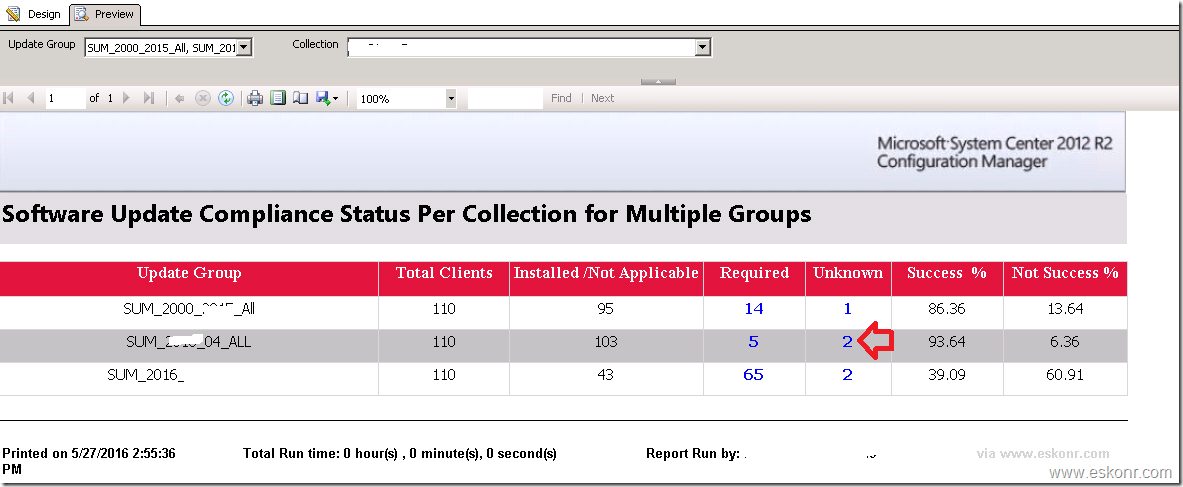Screen dimensions: 1183x487
Task: Open the Update Group dropdown
Action: (245, 47)
